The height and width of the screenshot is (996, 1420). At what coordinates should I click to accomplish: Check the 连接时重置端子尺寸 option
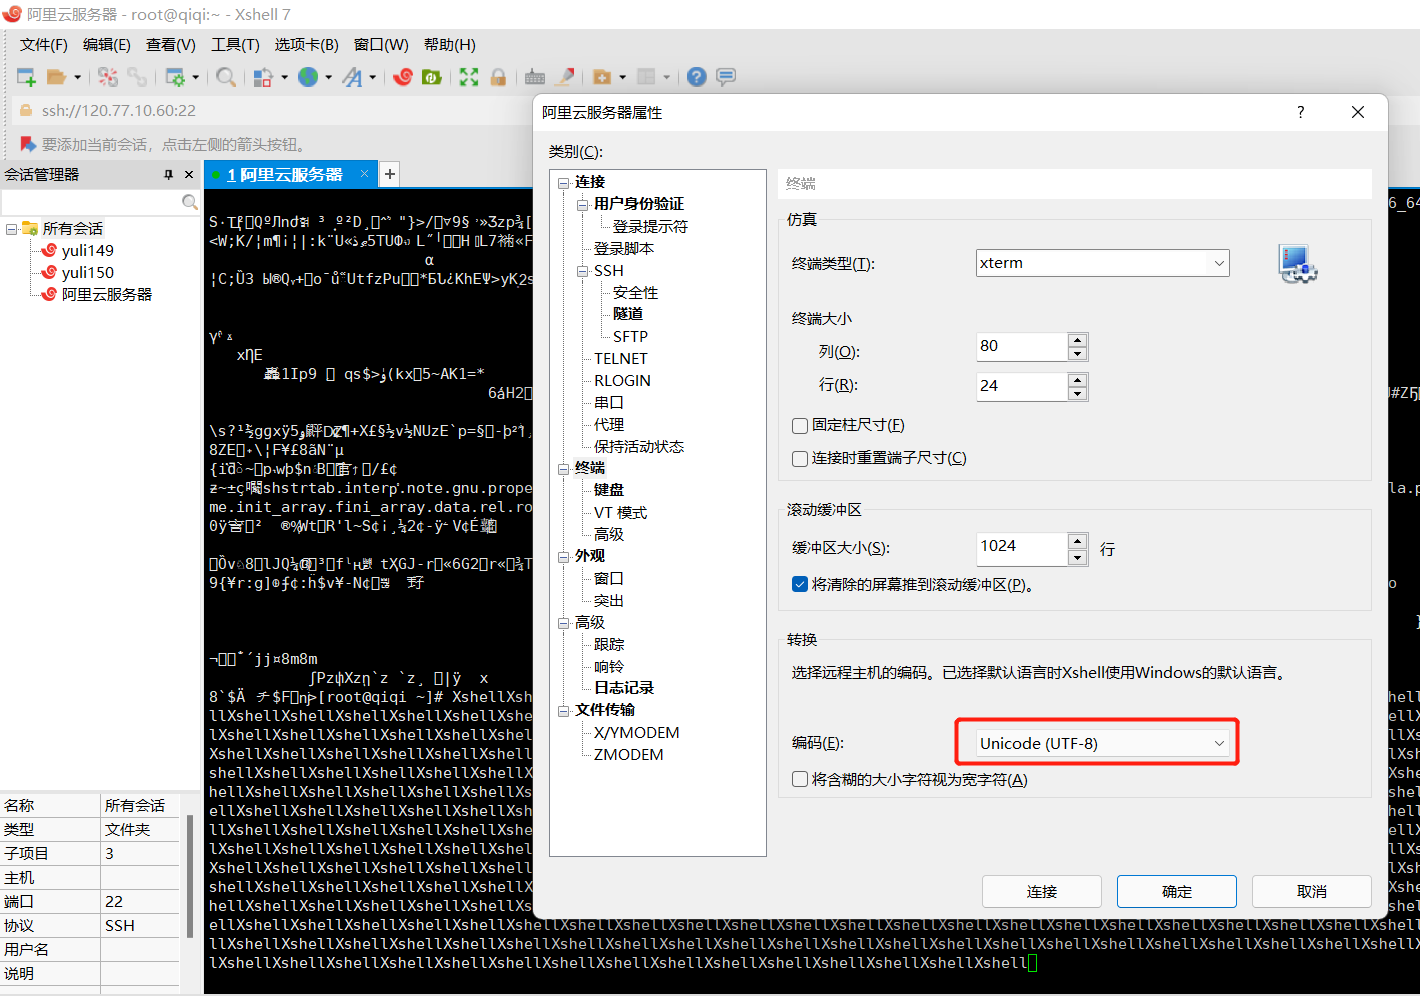point(800,459)
